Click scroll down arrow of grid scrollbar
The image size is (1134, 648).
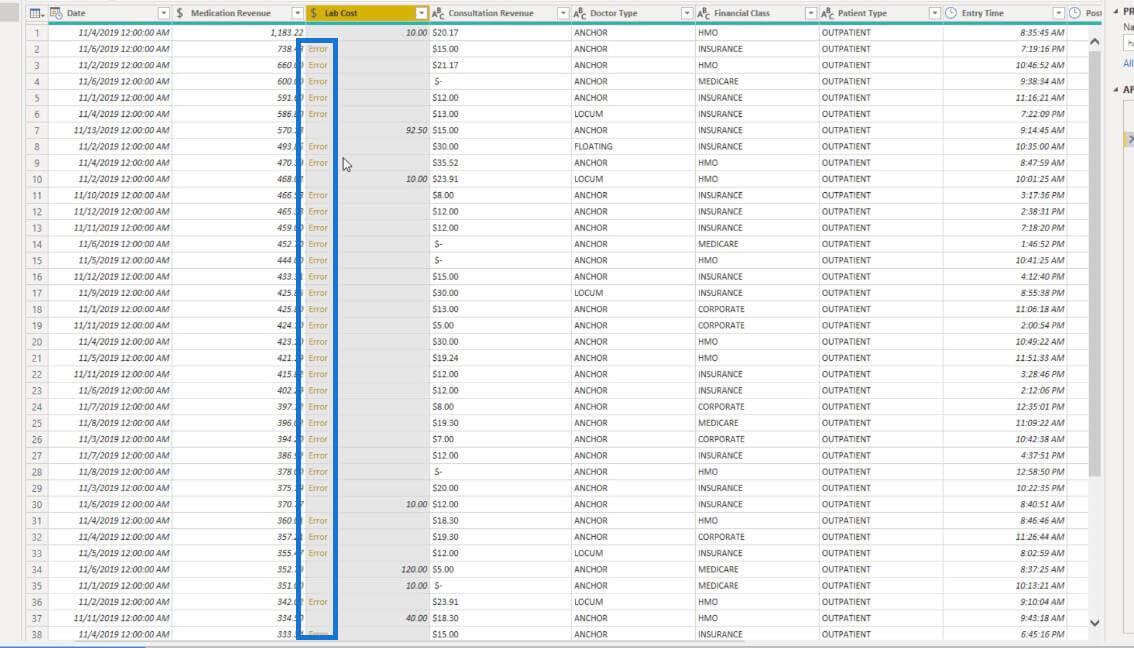click(x=1094, y=622)
